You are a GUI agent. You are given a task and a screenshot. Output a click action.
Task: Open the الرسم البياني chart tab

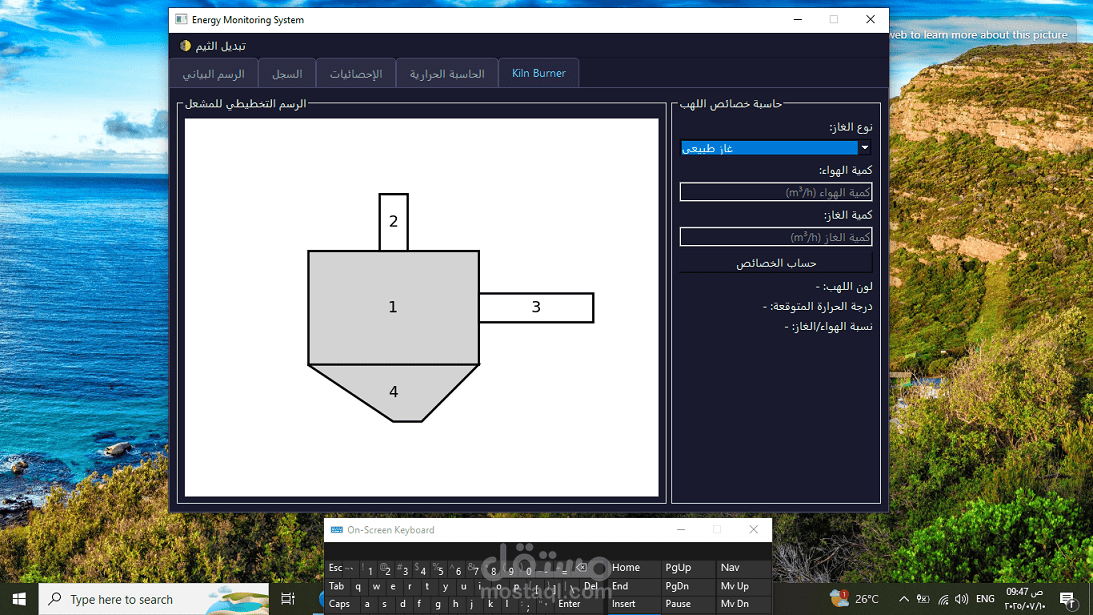[213, 74]
